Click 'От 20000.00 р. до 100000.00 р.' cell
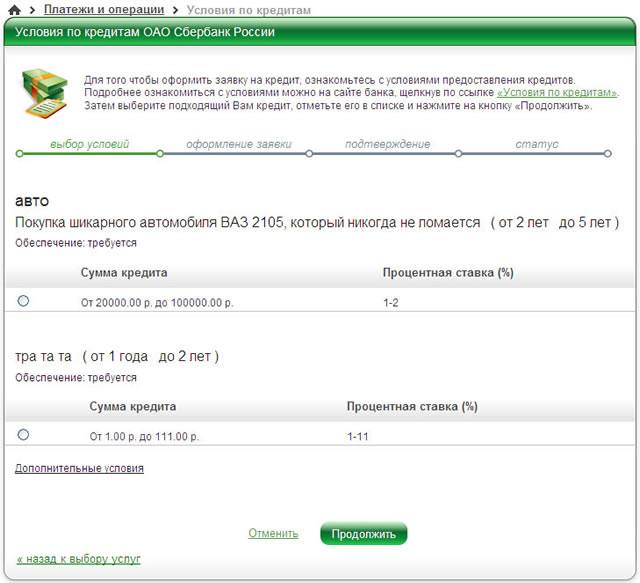The image size is (640, 583). (157, 303)
